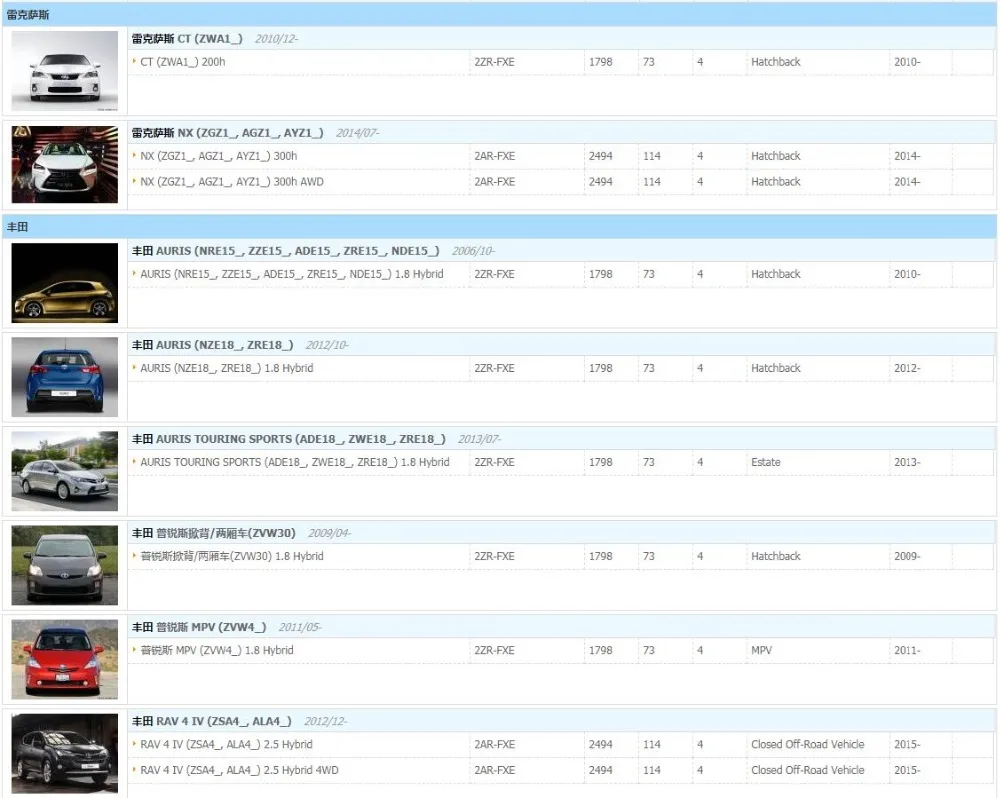Select variant RAV 4 IV 2.5 Hybrid 4WD
Viewport: 1000px width, 798px height.
(x=239, y=770)
